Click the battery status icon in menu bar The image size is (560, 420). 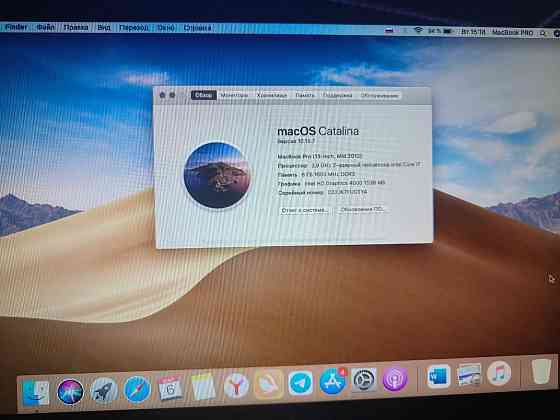[x=449, y=31]
